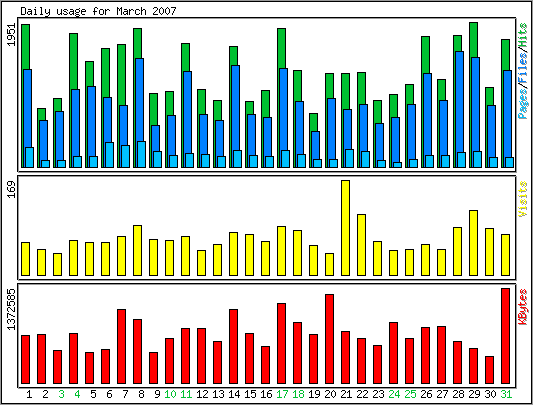The height and width of the screenshot is (405, 533).
Task: Click the shortest red KBytes bar for day 30
Action: [x=489, y=370]
